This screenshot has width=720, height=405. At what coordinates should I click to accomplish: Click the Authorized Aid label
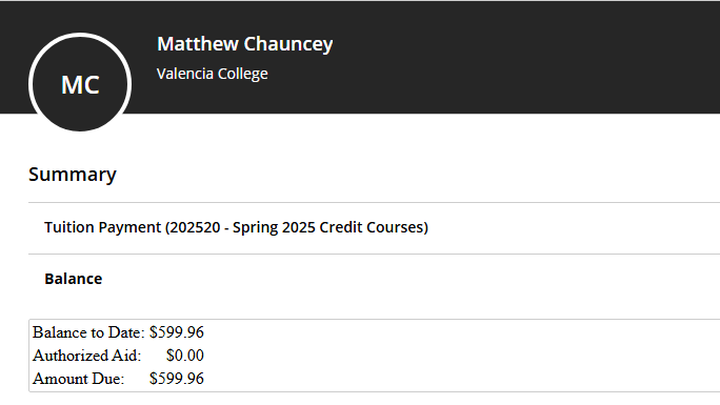(x=87, y=355)
